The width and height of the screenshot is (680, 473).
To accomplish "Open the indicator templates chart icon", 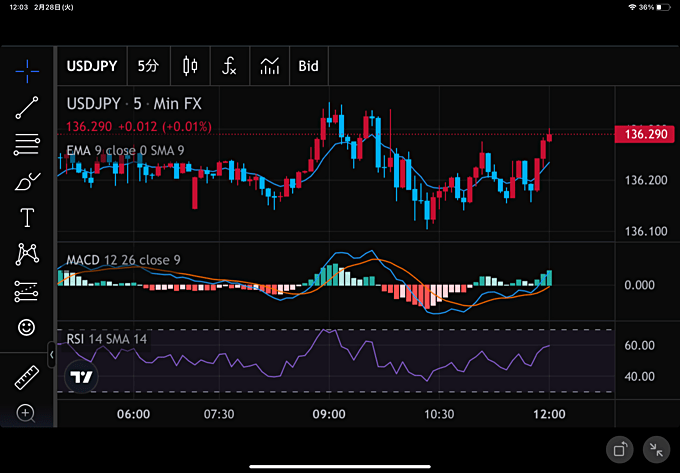I will [269, 66].
